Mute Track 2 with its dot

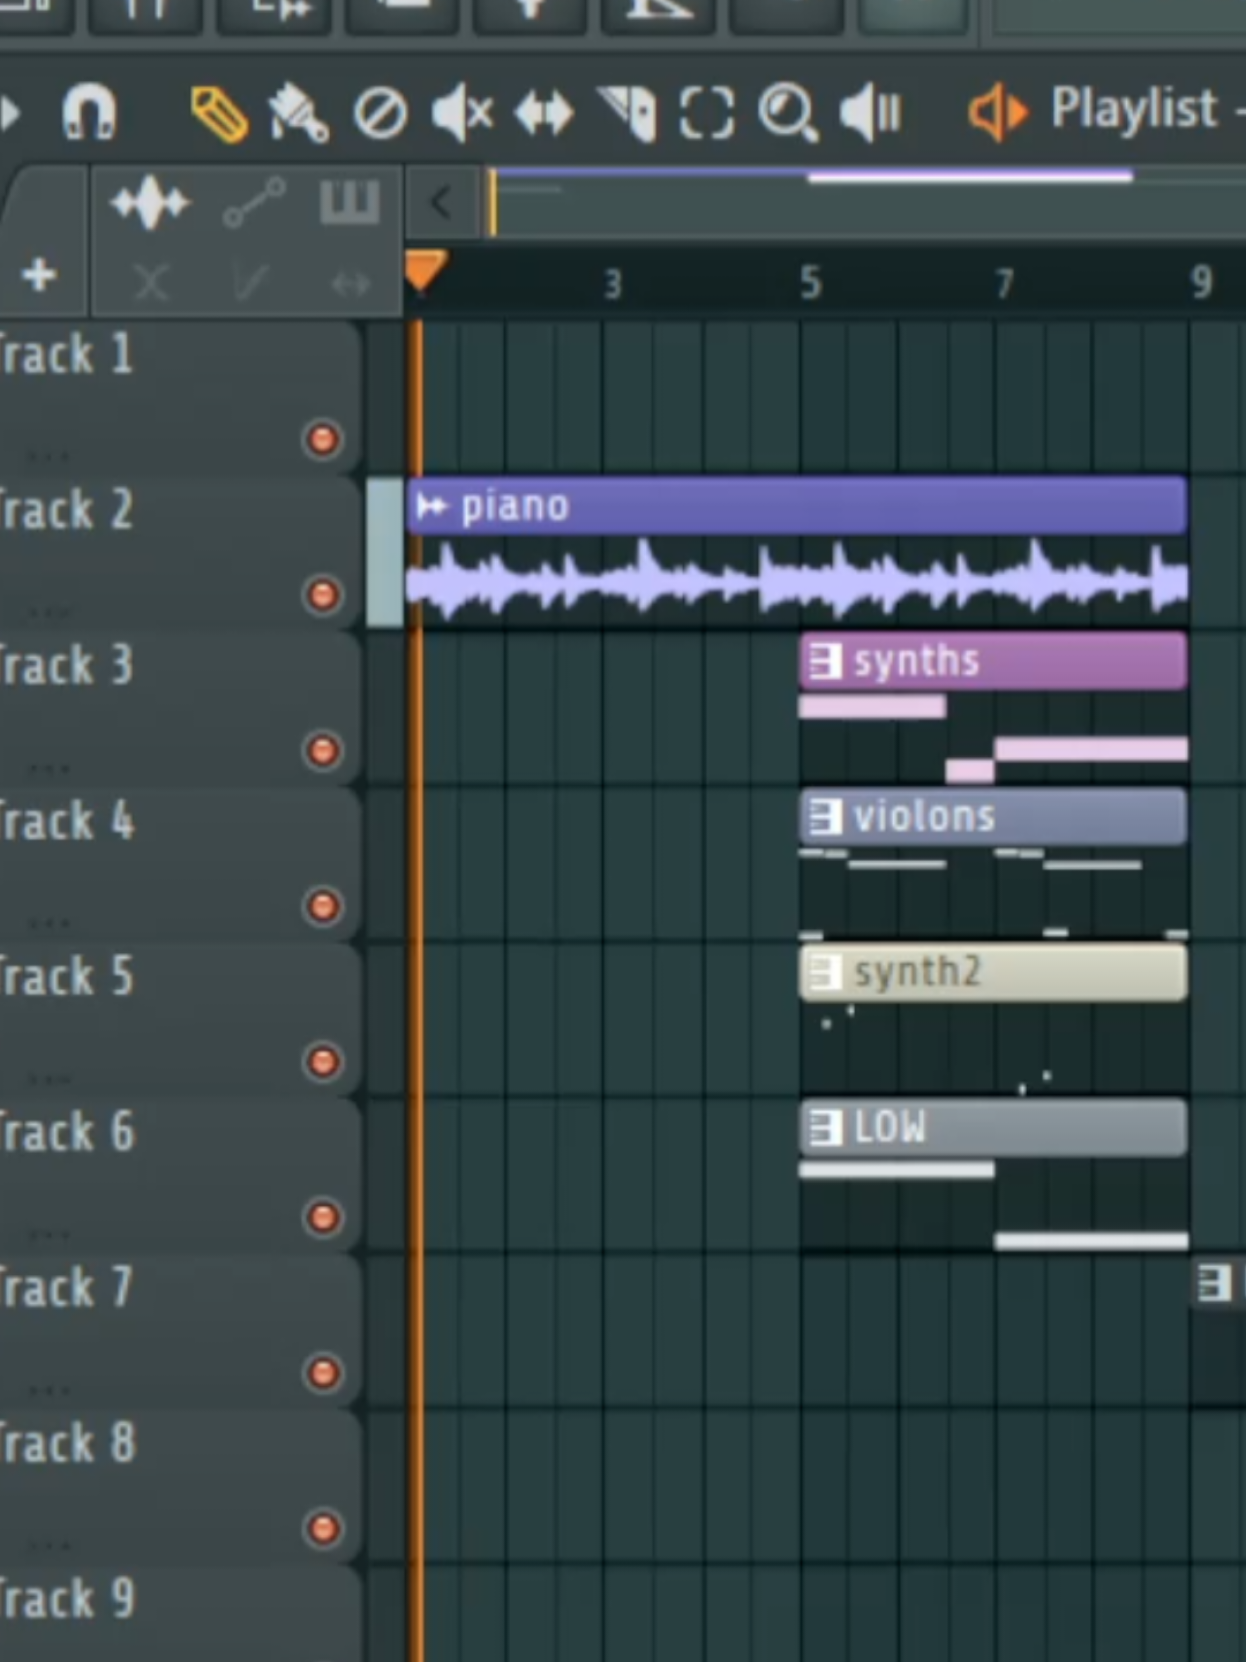tap(322, 595)
